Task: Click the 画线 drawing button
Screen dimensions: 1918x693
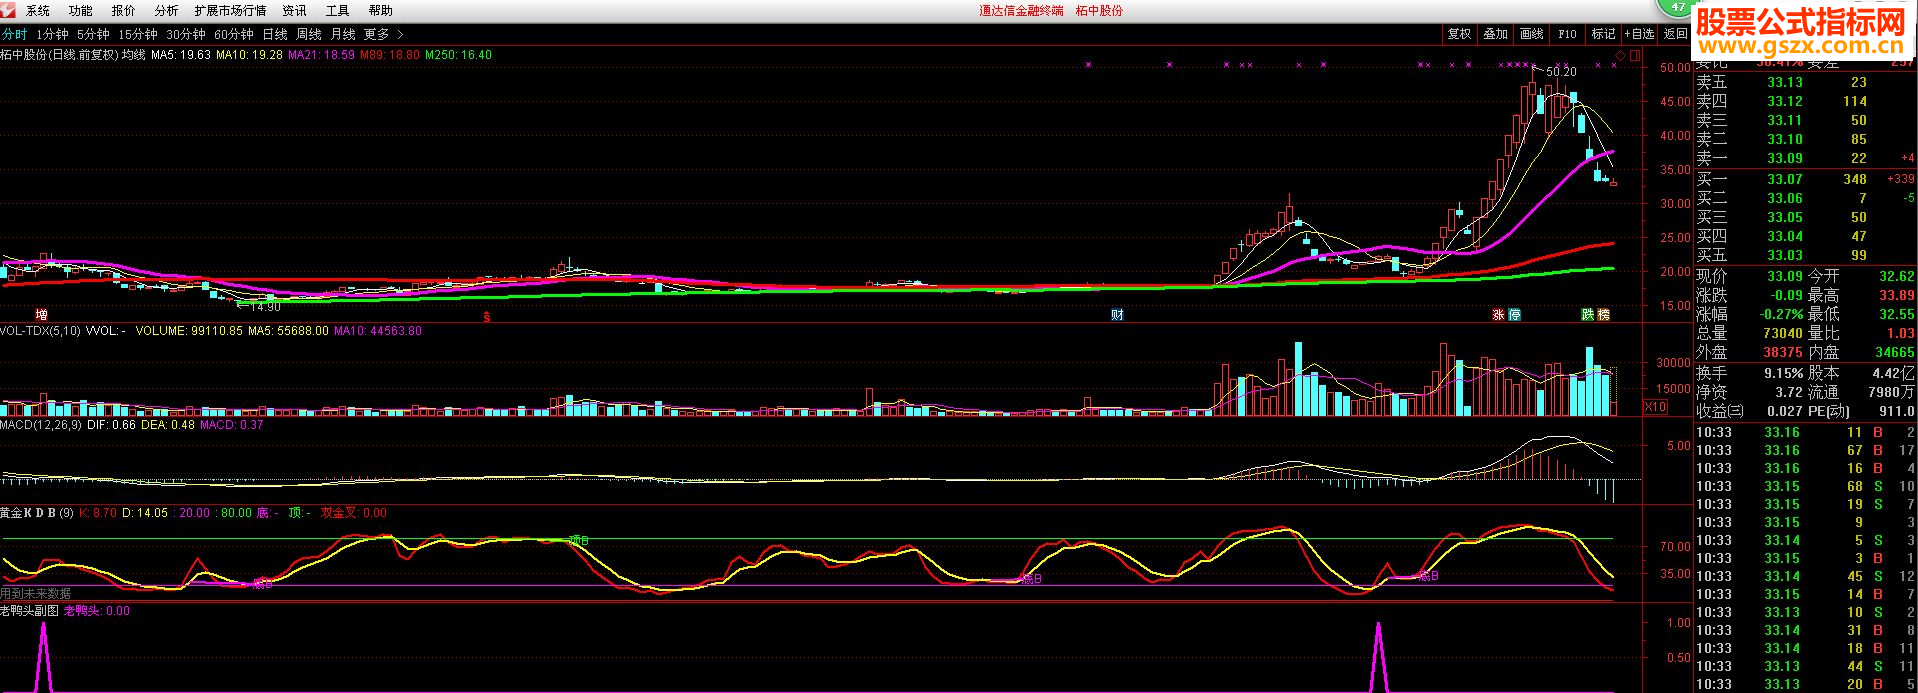Action: 1532,34
